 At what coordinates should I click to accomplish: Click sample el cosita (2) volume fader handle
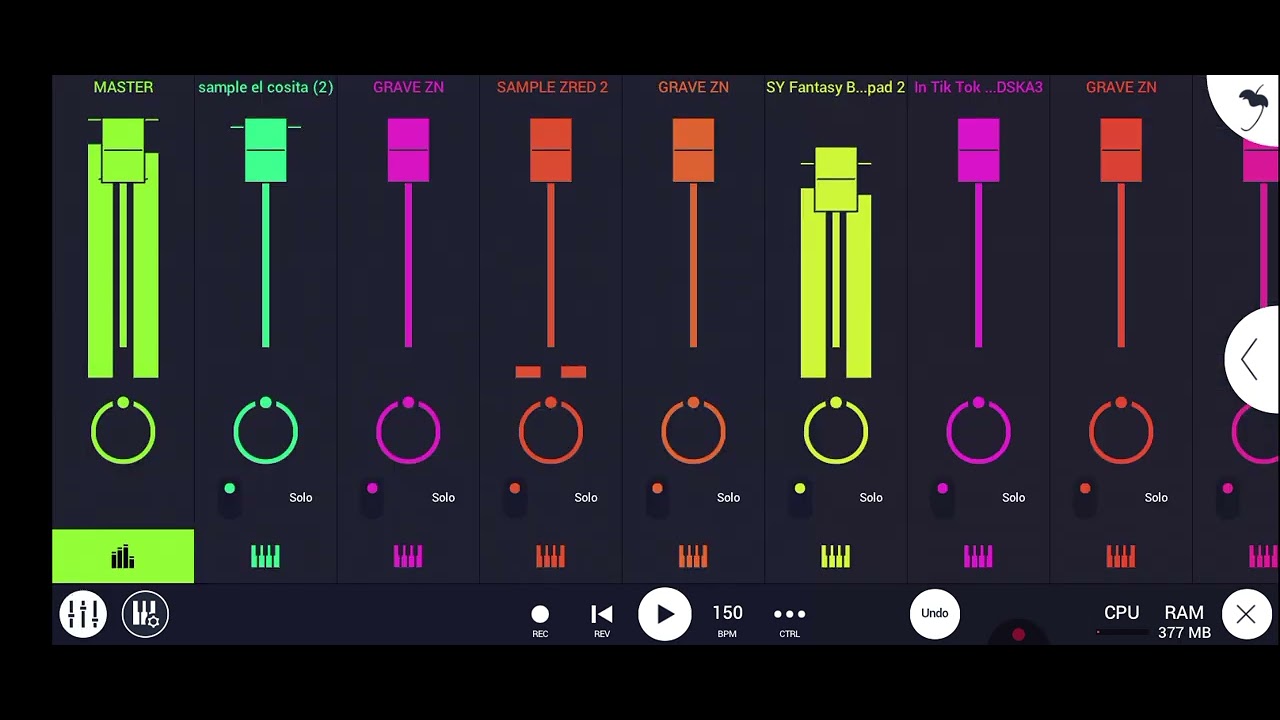(265, 150)
